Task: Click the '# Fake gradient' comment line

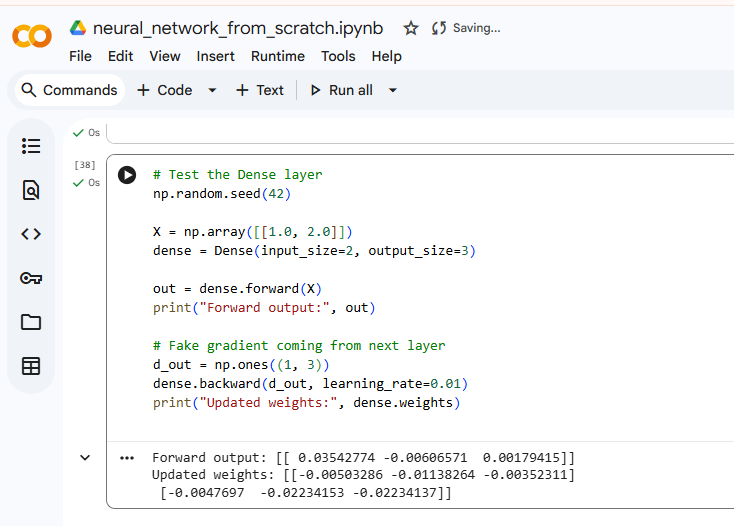Action: click(299, 346)
